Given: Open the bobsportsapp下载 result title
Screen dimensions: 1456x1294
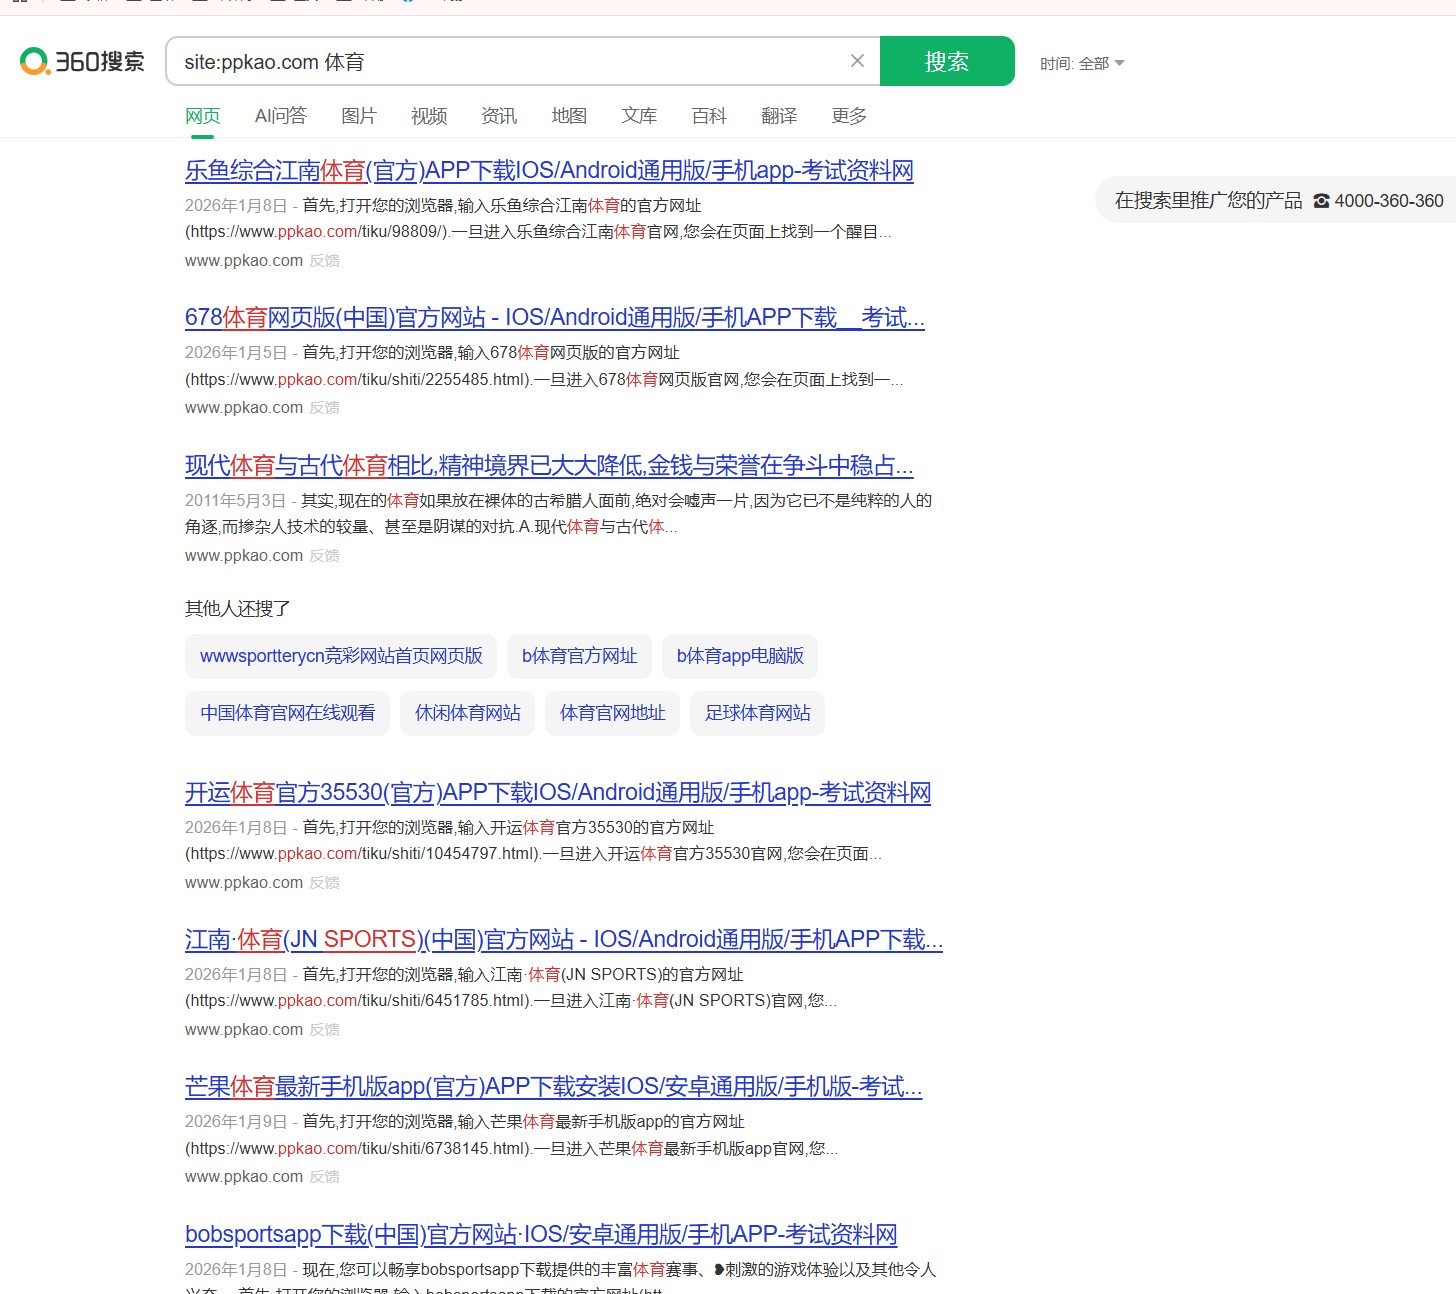Looking at the screenshot, I should [x=541, y=1235].
